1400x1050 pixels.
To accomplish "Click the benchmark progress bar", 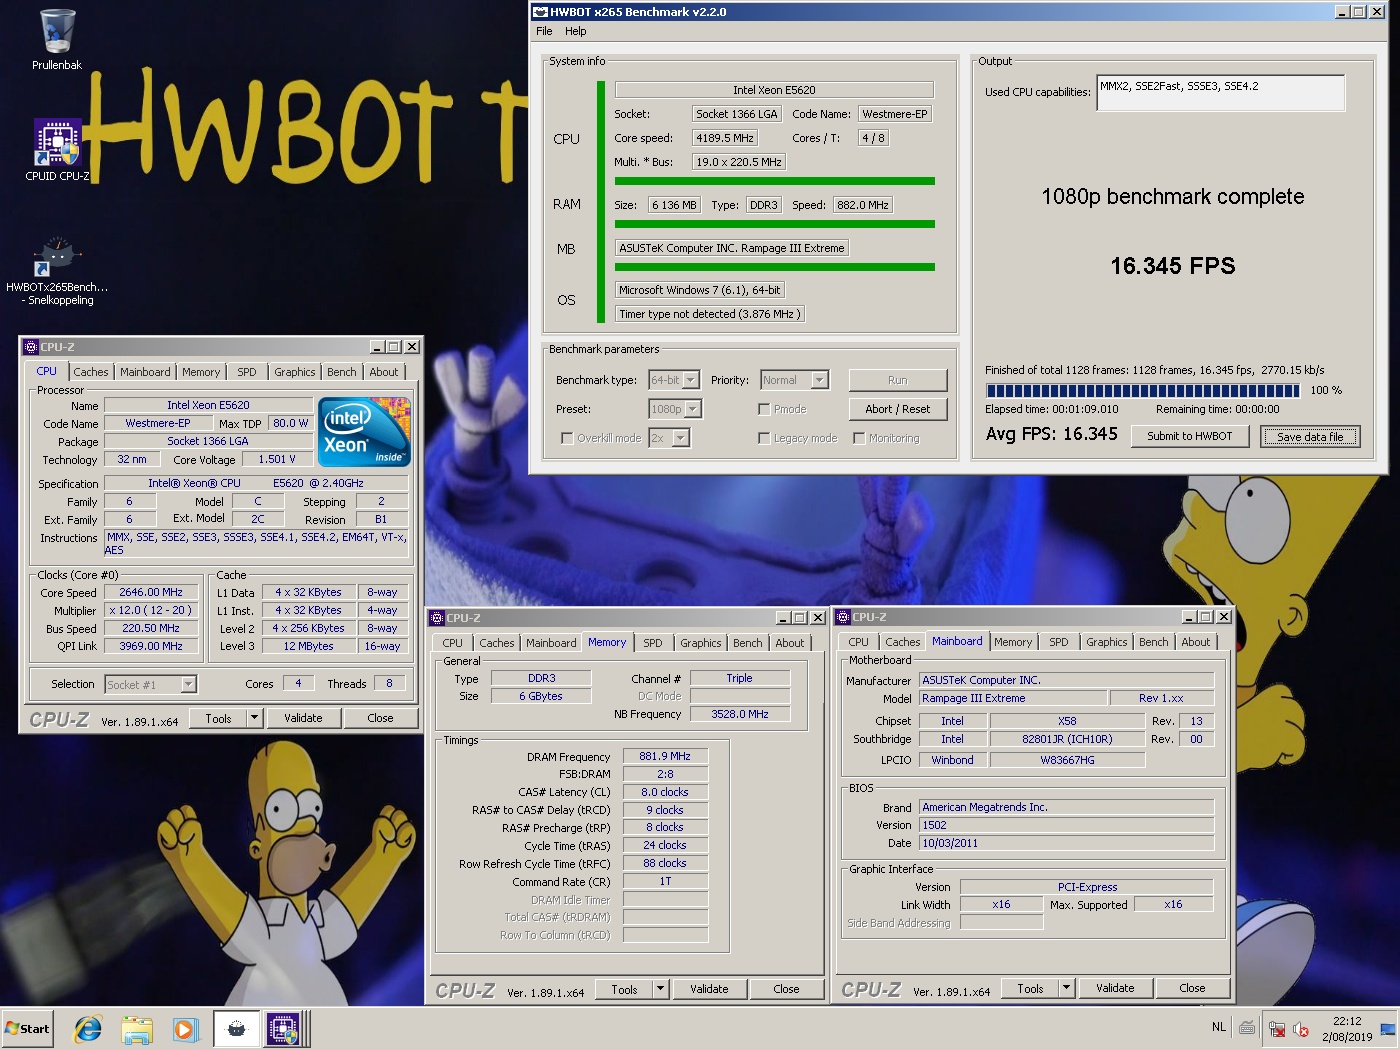I will [x=1143, y=391].
